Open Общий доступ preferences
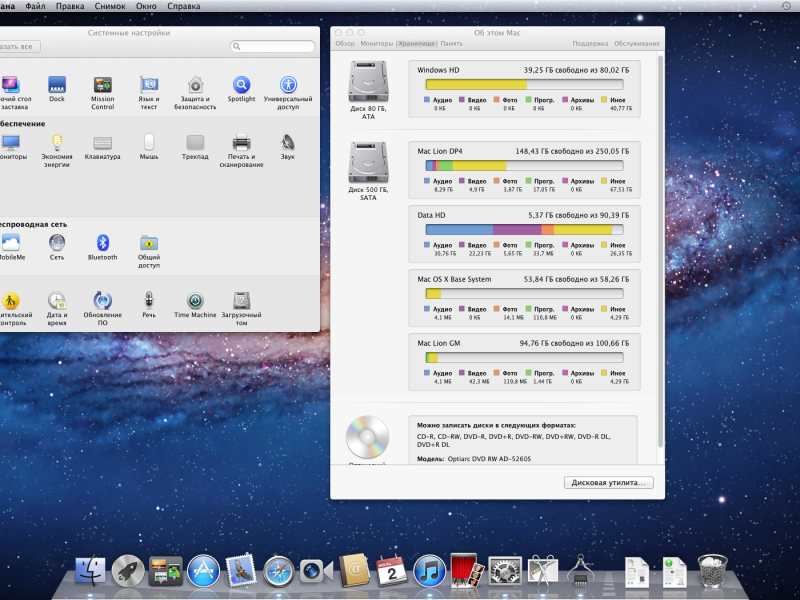Viewport: 800px width, 600px height. (x=149, y=251)
